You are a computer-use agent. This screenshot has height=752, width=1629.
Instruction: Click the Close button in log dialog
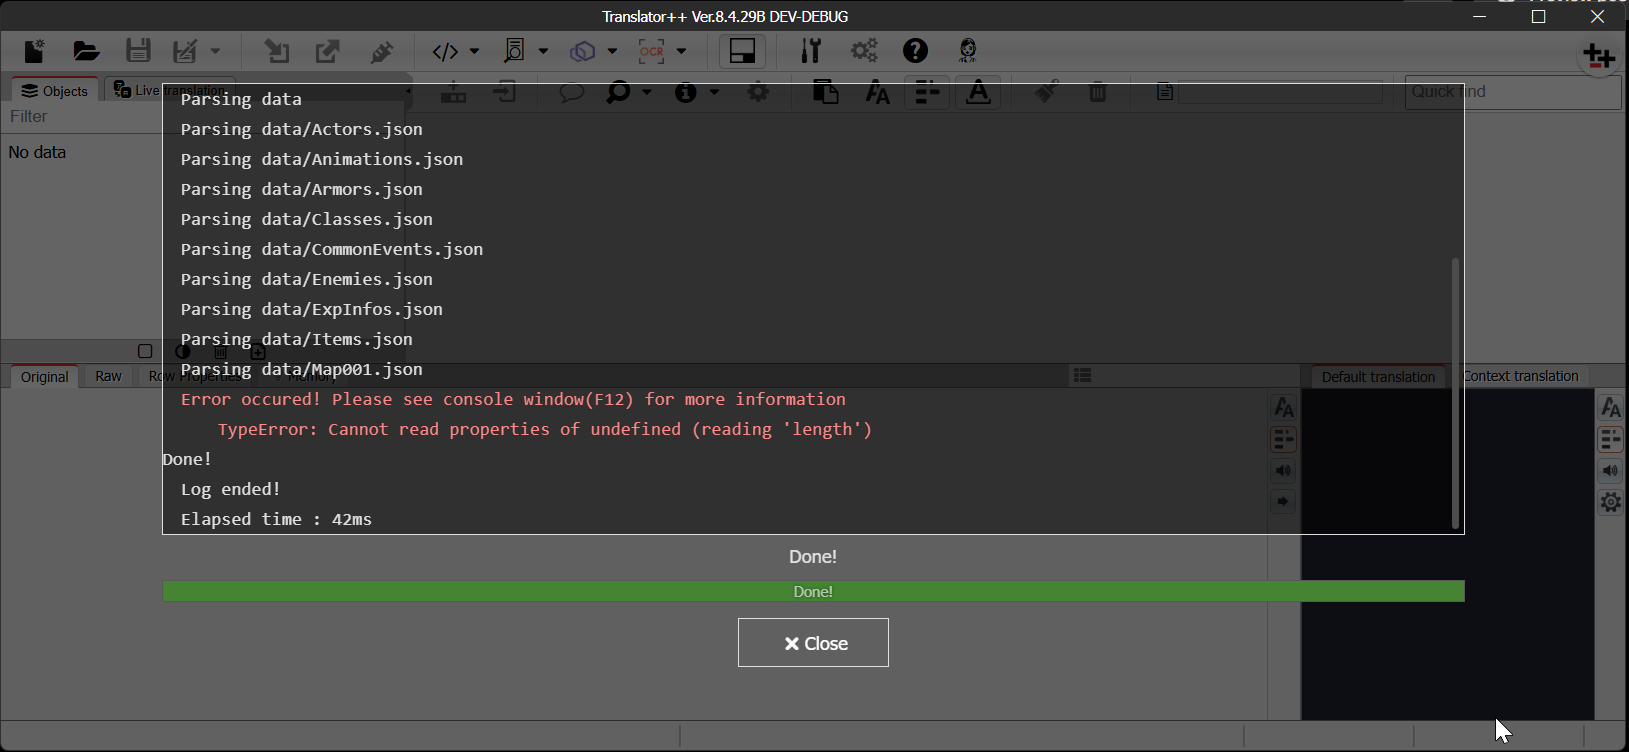tap(813, 643)
